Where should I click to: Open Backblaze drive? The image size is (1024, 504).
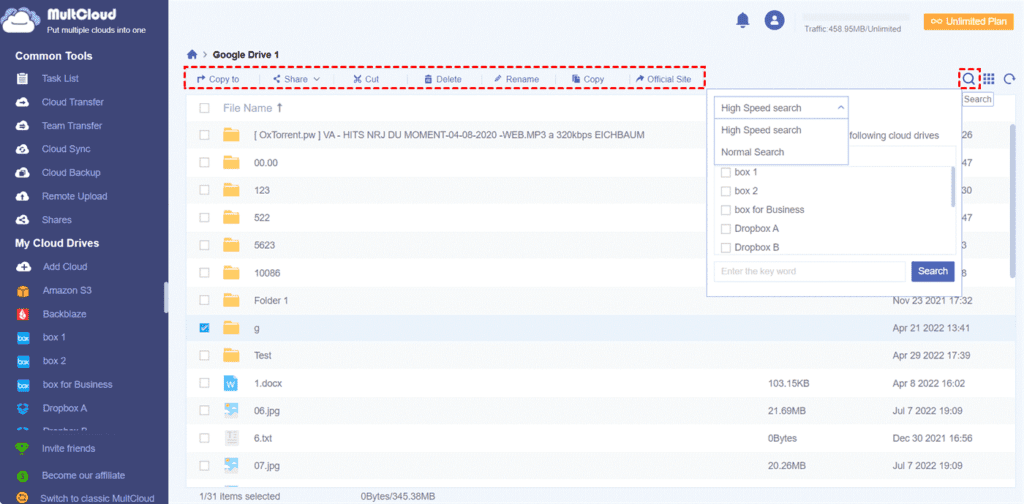pyautogui.click(x=64, y=313)
